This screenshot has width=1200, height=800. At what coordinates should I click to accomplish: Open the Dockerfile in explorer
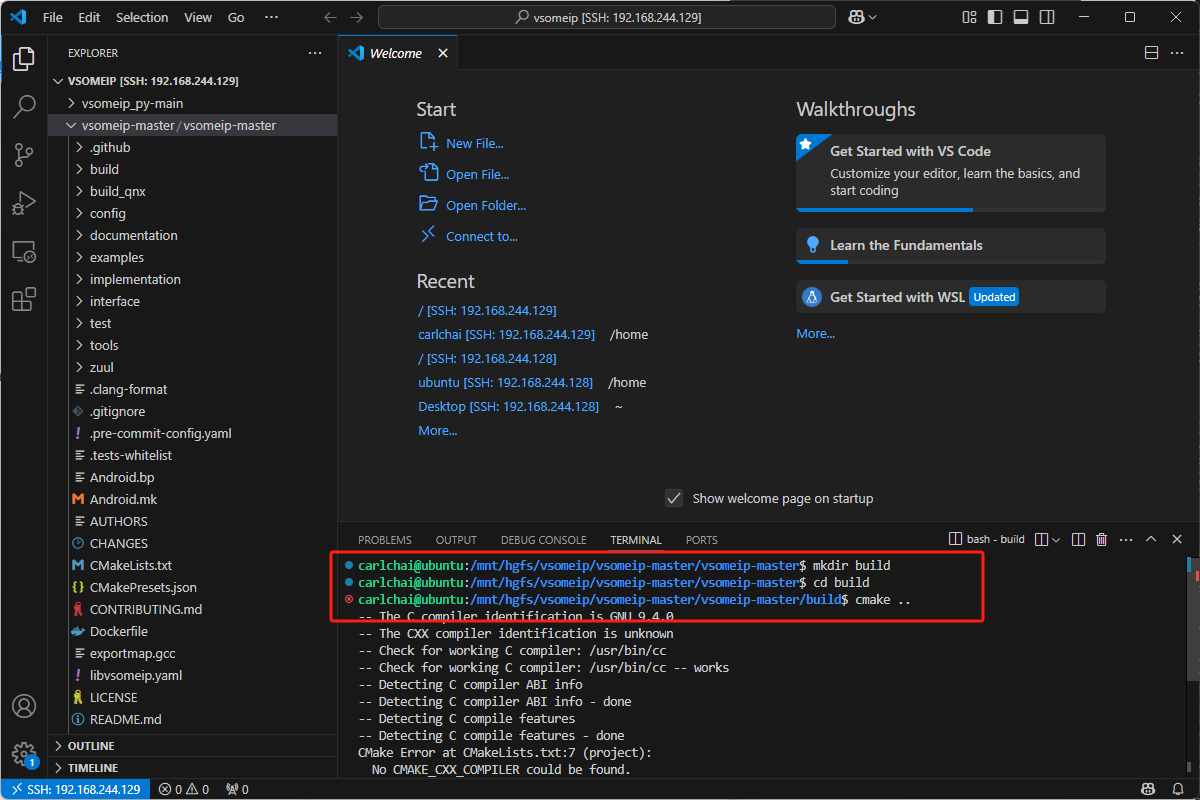(193, 631)
